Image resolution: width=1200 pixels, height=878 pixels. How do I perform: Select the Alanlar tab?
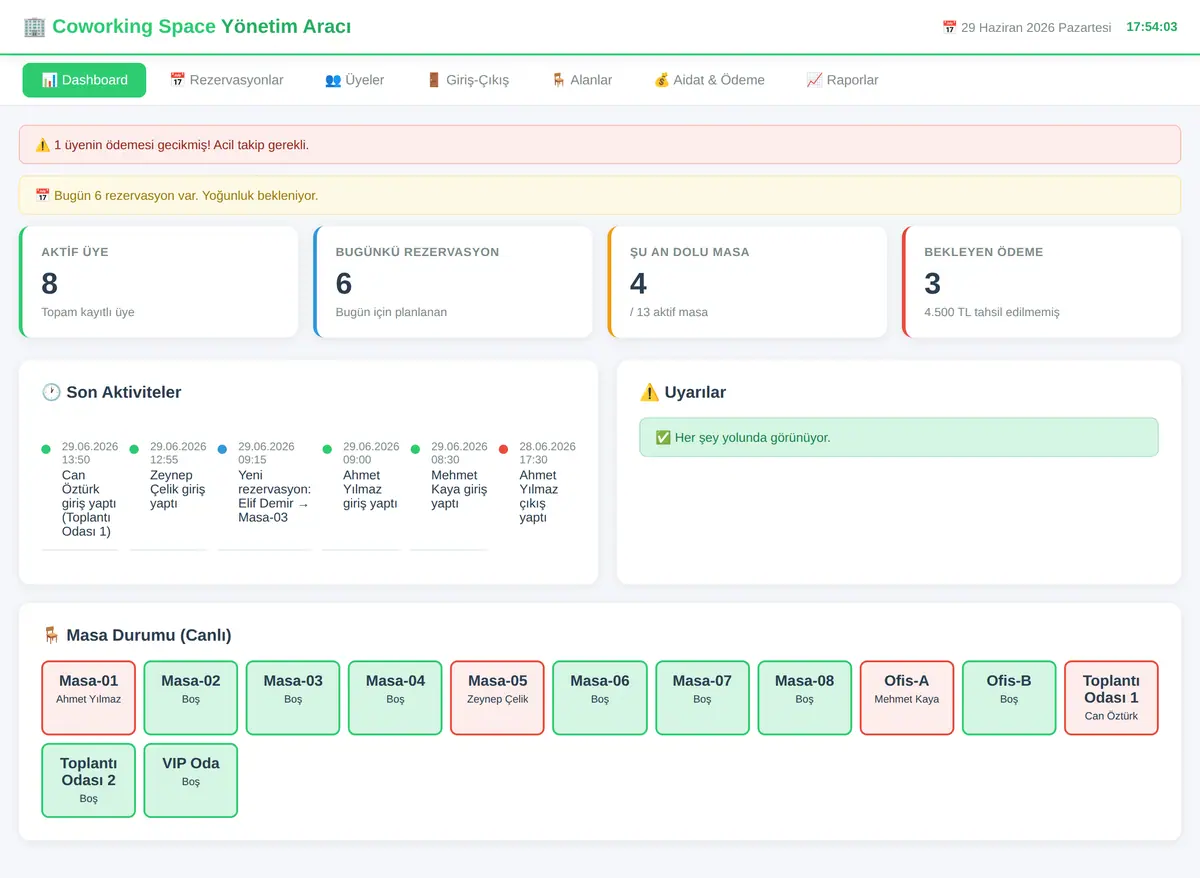coord(581,80)
